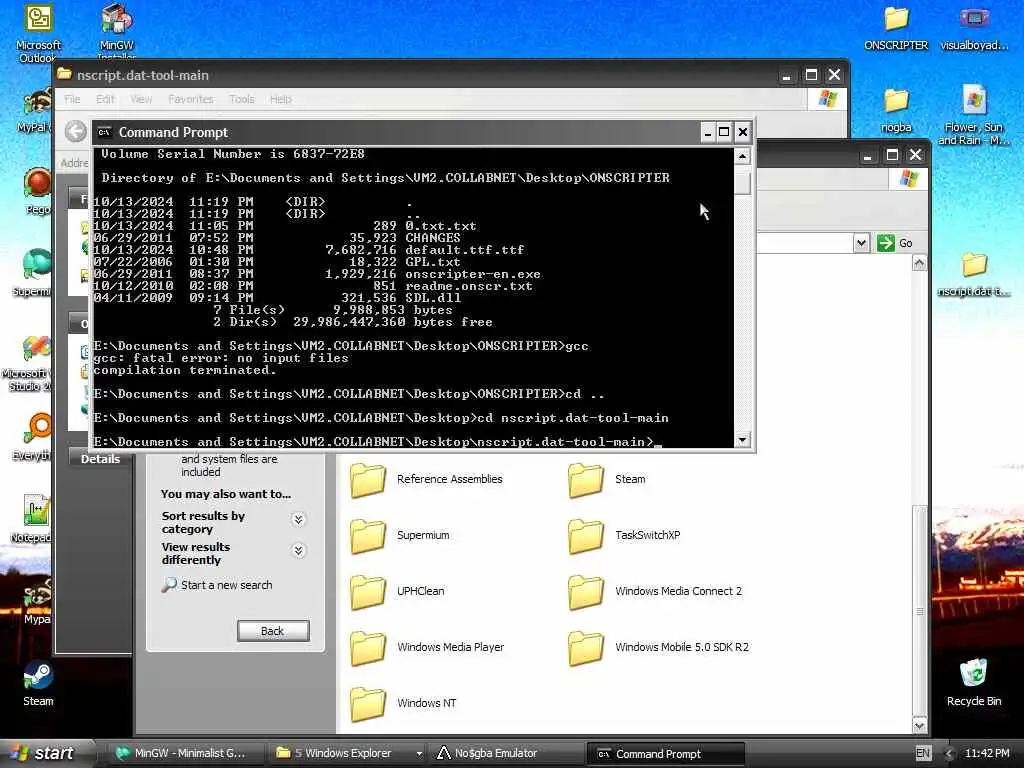
Task: Open the Windows Explorer taskbar group dropdown
Action: click(x=419, y=754)
